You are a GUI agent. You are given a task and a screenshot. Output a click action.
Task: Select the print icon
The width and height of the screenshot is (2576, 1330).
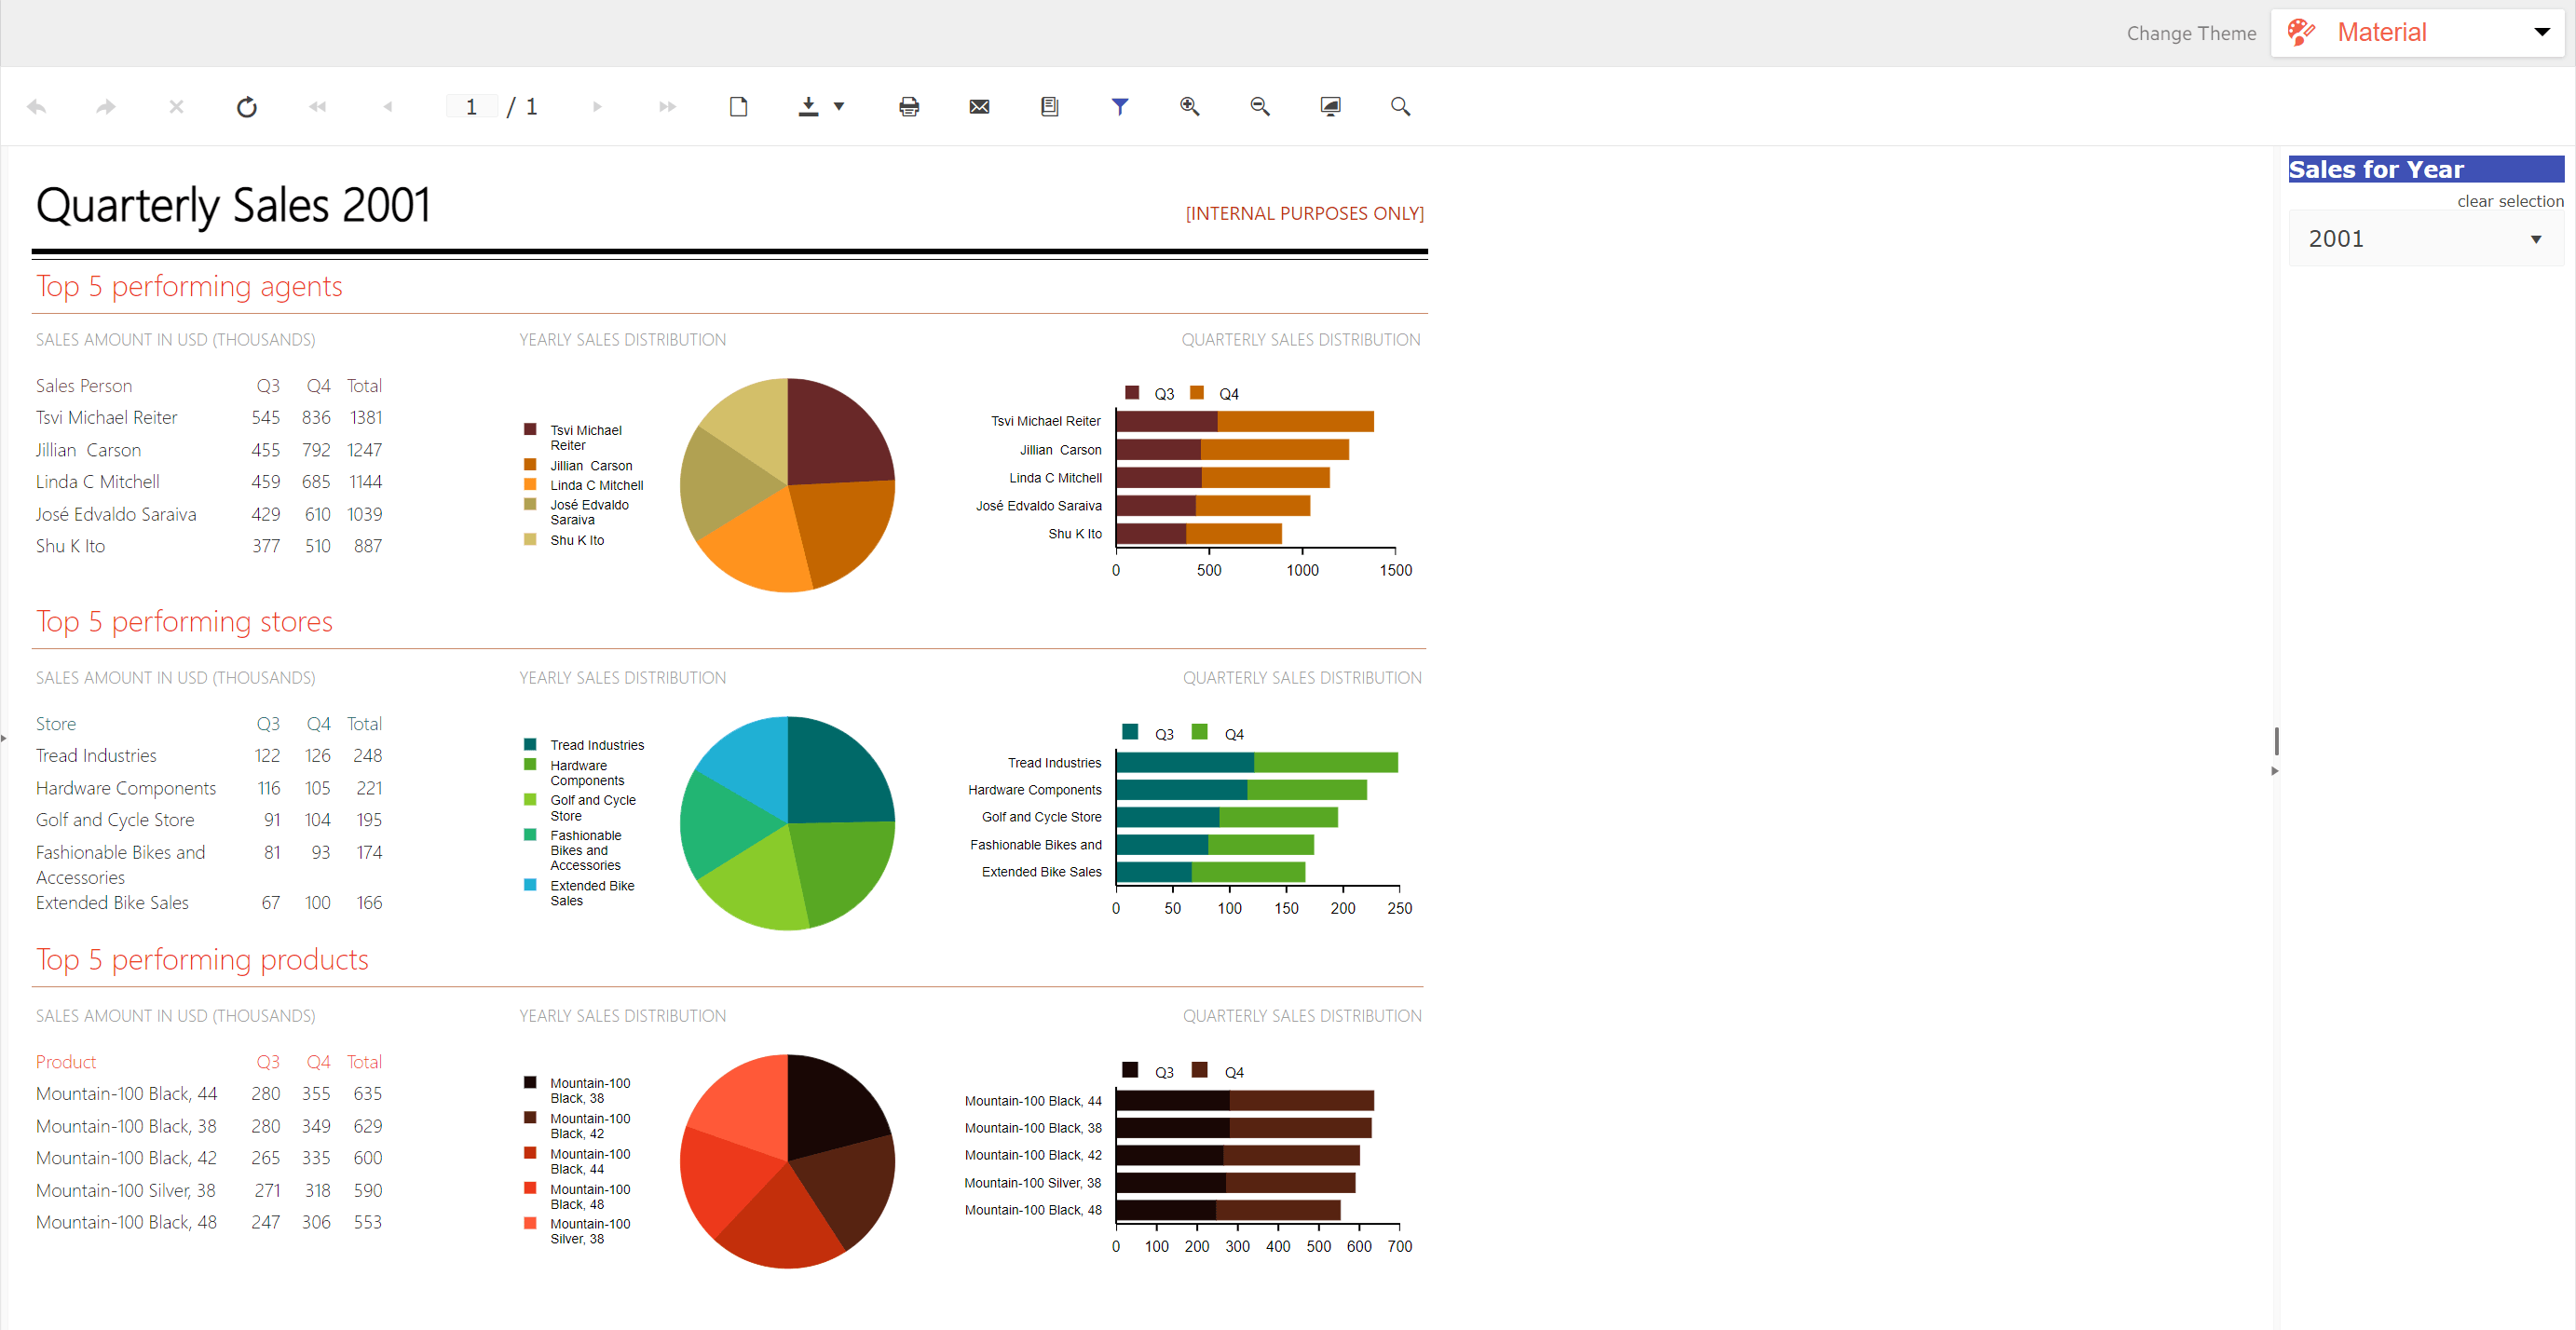point(909,106)
